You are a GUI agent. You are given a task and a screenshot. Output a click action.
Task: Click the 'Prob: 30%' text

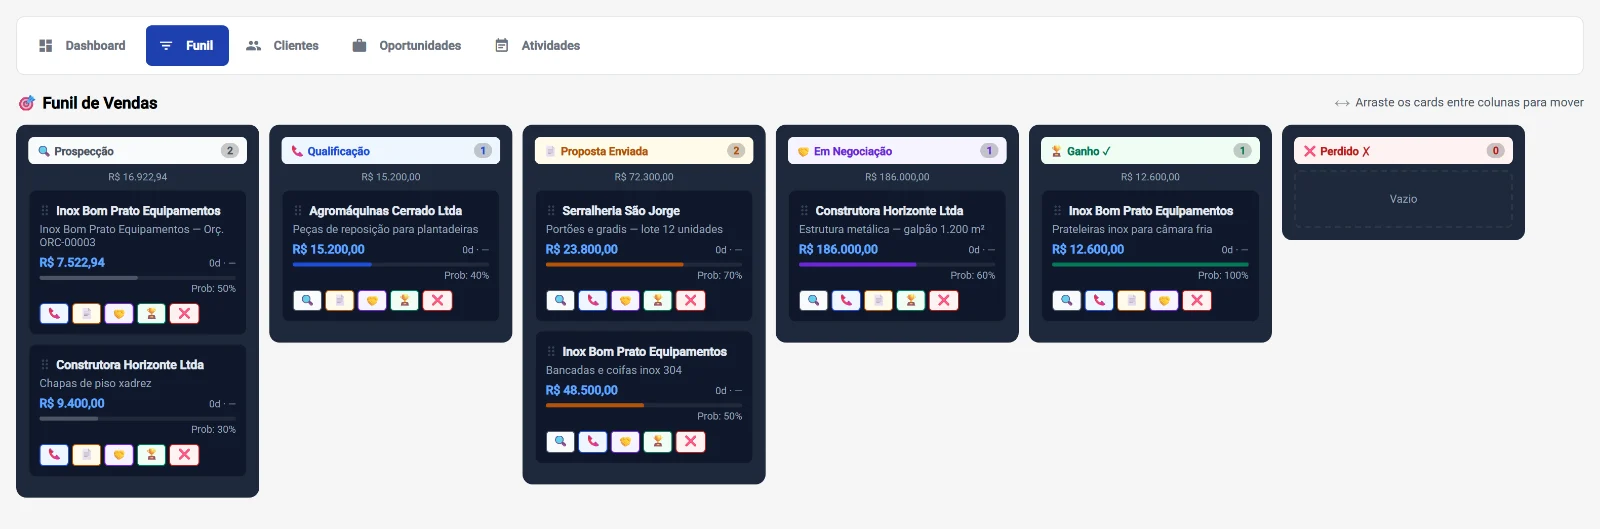[x=213, y=429]
